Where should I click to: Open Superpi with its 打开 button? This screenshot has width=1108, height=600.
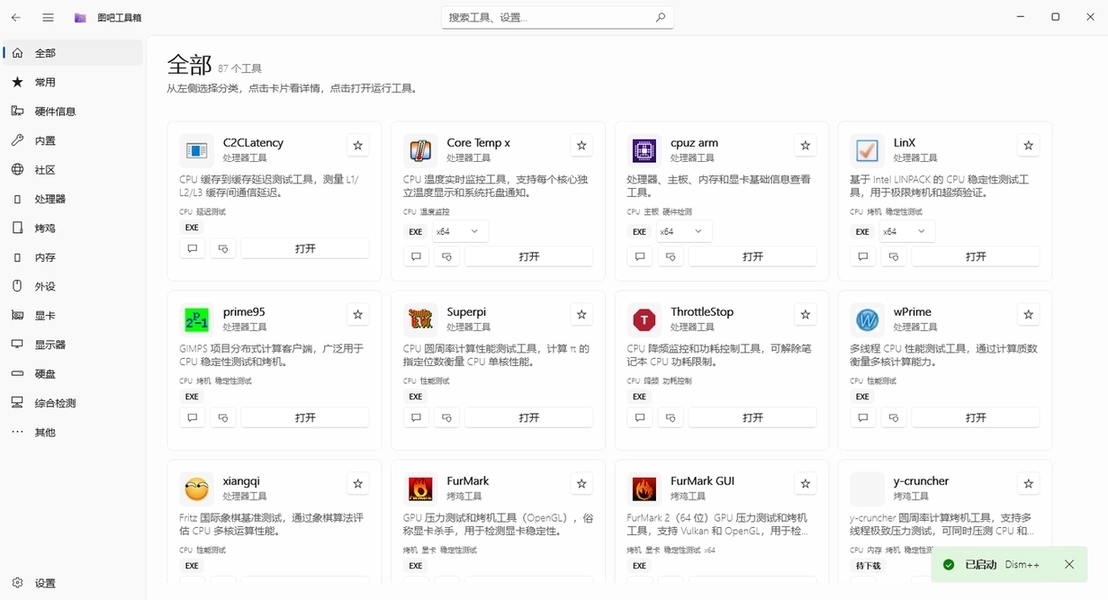pyautogui.click(x=529, y=418)
